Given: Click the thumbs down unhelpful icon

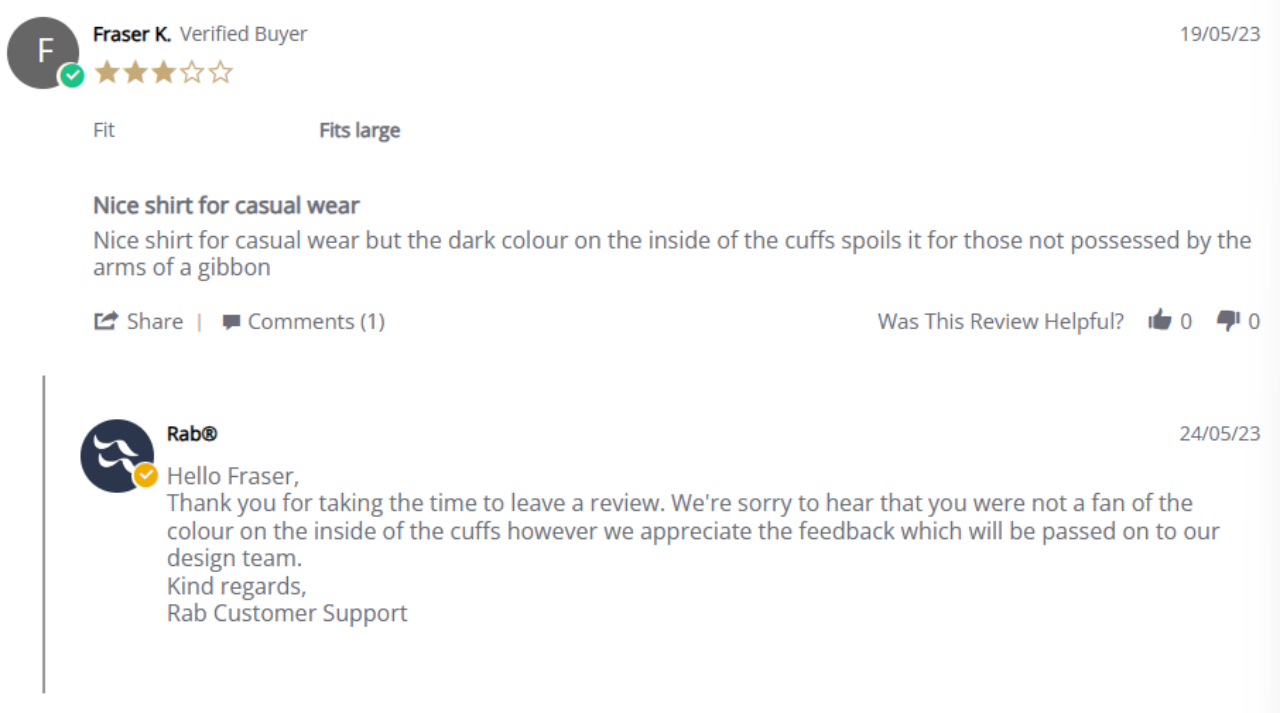Looking at the screenshot, I should tap(1228, 321).
